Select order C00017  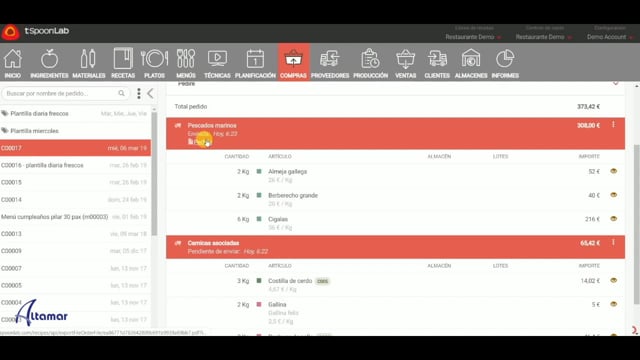pyautogui.click(x=75, y=148)
